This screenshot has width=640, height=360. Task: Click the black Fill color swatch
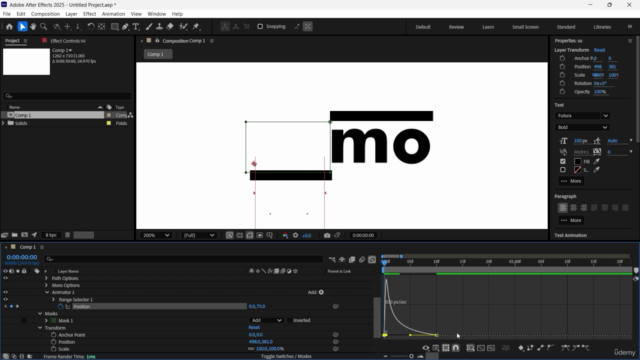pyautogui.click(x=578, y=162)
